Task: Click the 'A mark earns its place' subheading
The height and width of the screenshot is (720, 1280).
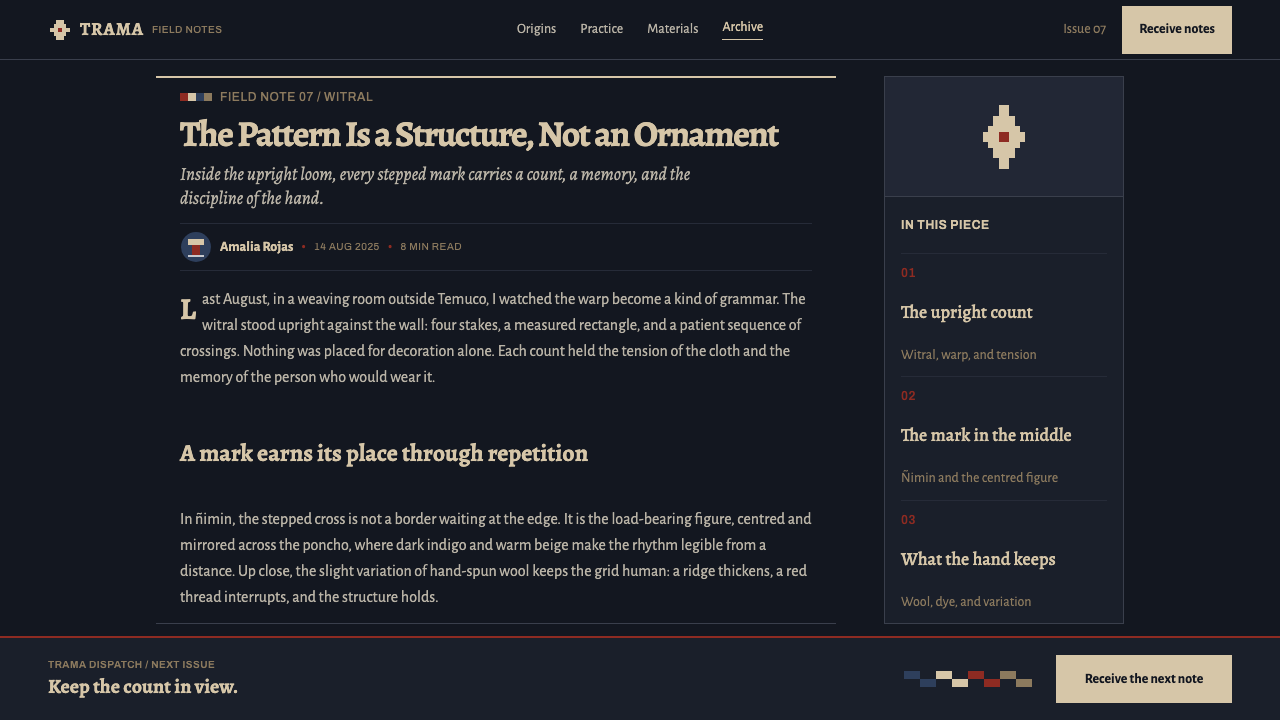Action: point(384,454)
